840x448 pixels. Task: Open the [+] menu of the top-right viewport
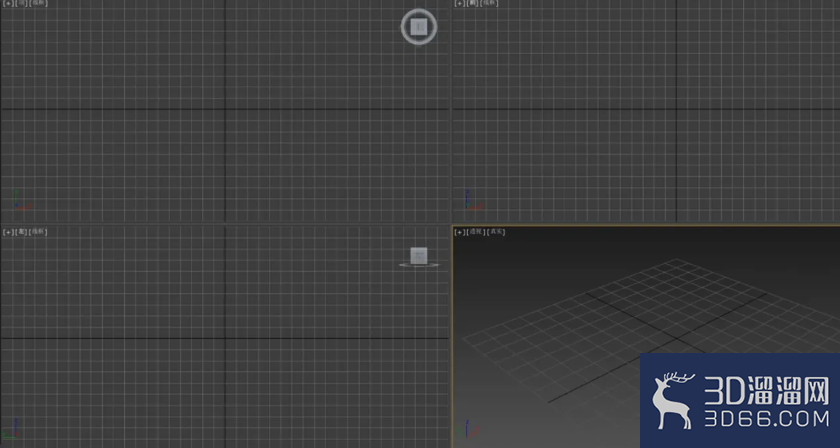[460, 3]
